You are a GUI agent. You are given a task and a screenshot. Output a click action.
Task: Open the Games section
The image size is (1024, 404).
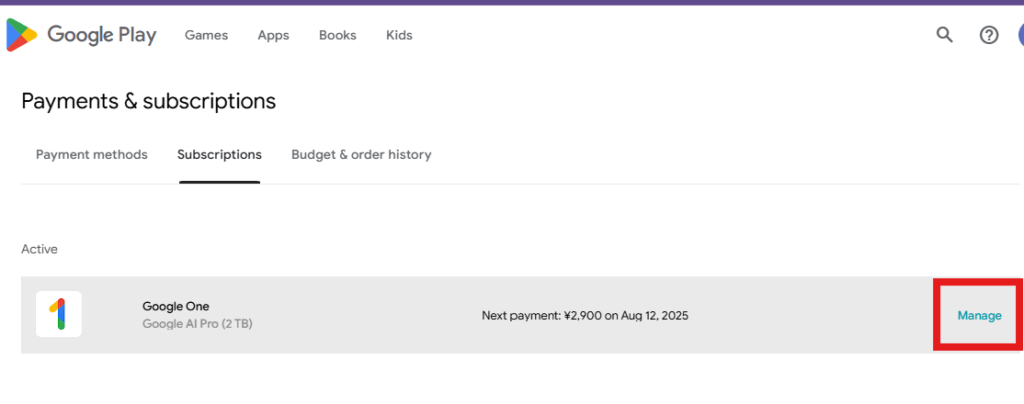(x=206, y=35)
